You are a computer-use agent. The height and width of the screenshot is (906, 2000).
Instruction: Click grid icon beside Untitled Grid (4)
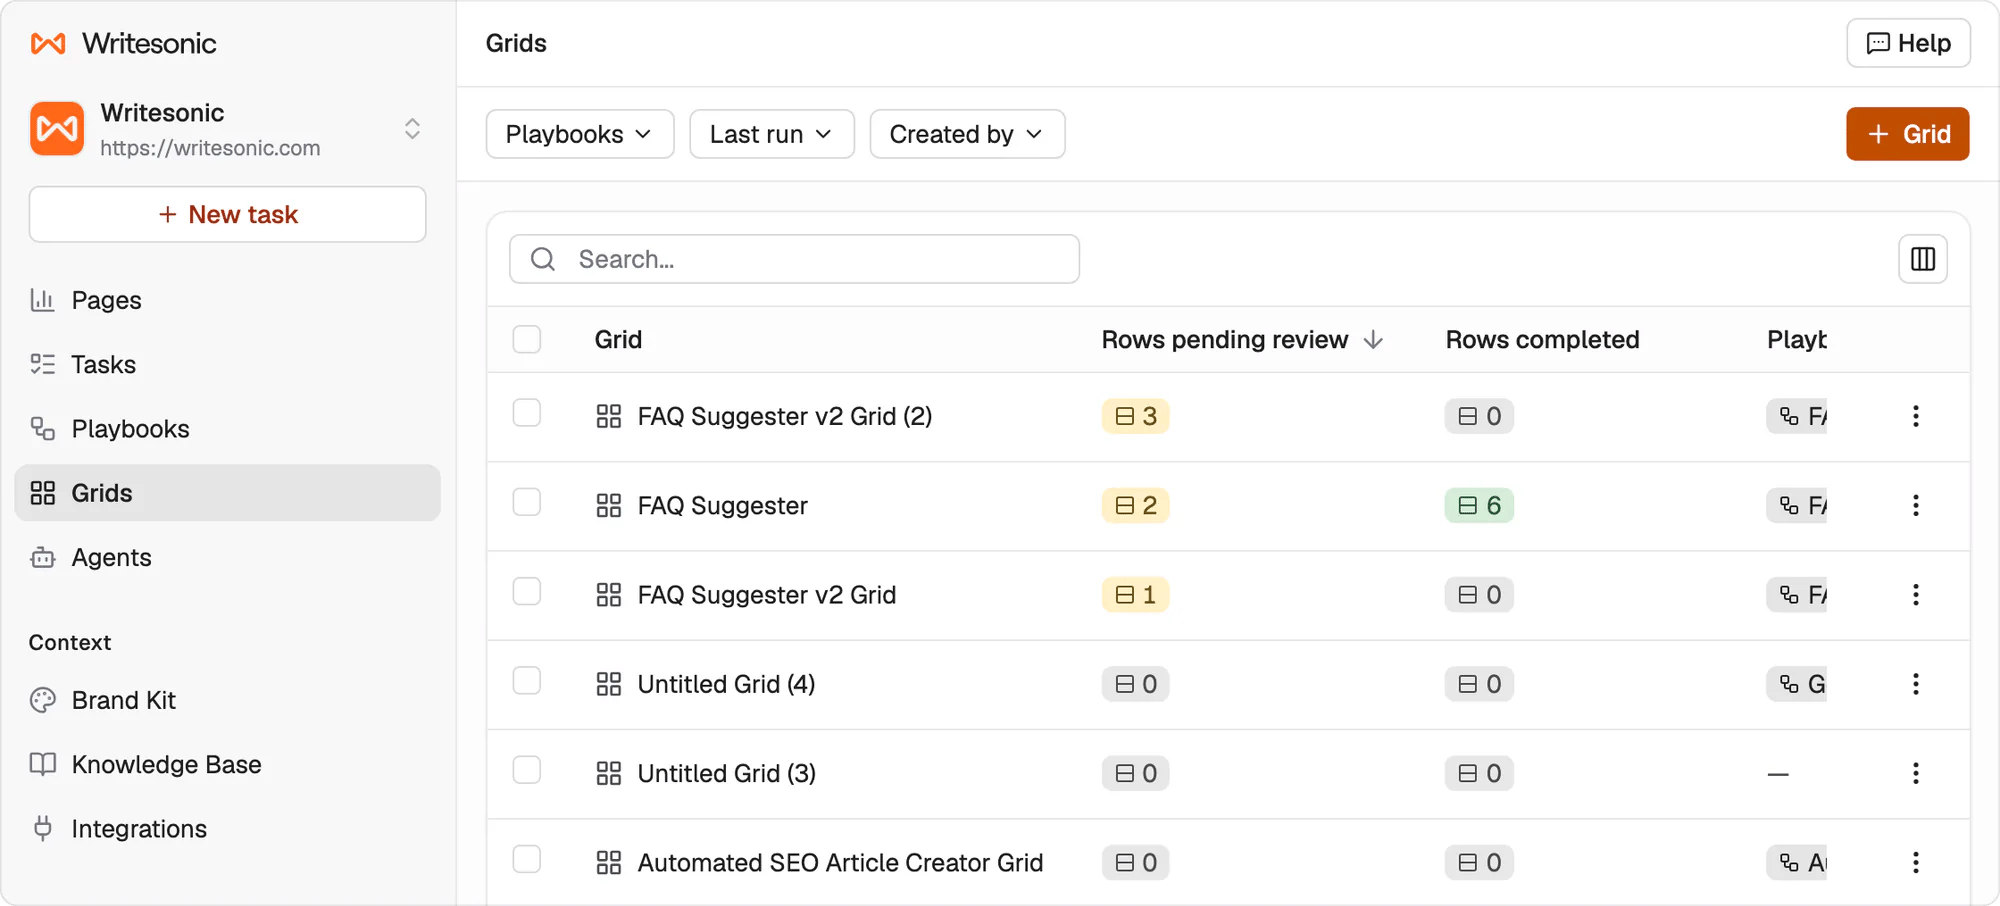[x=609, y=684]
